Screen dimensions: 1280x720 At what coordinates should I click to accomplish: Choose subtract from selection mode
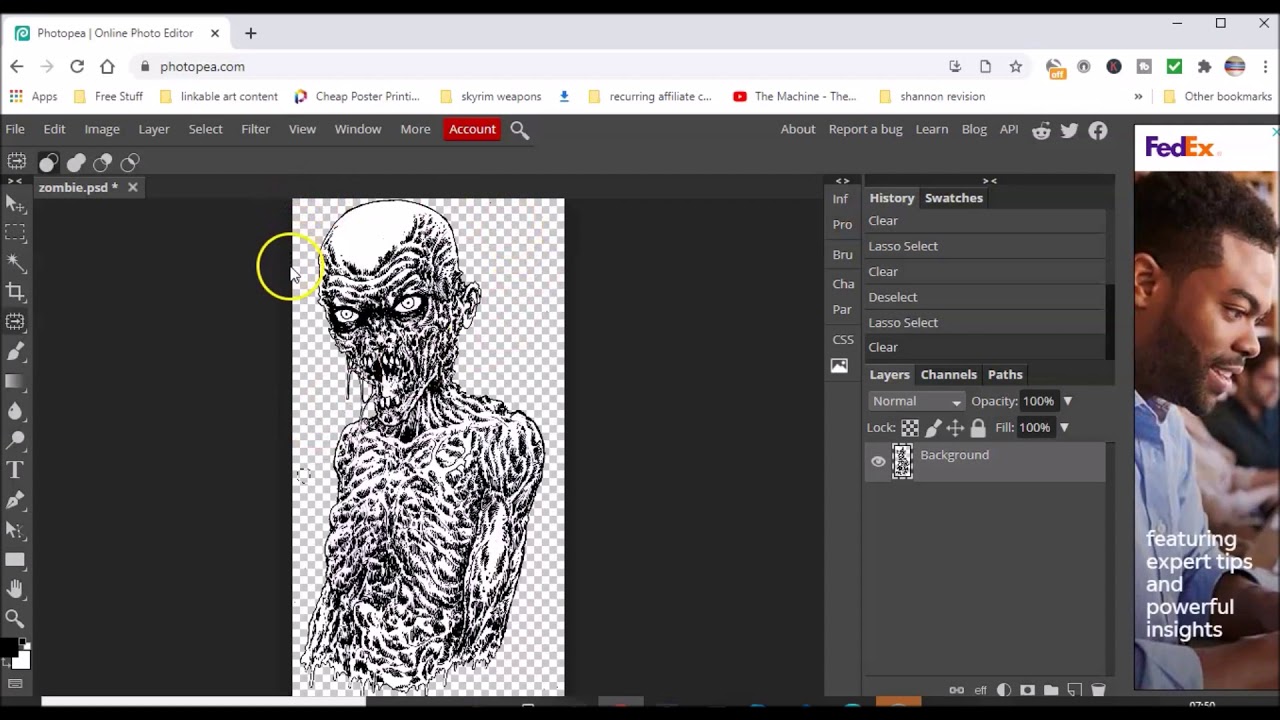[x=102, y=163]
